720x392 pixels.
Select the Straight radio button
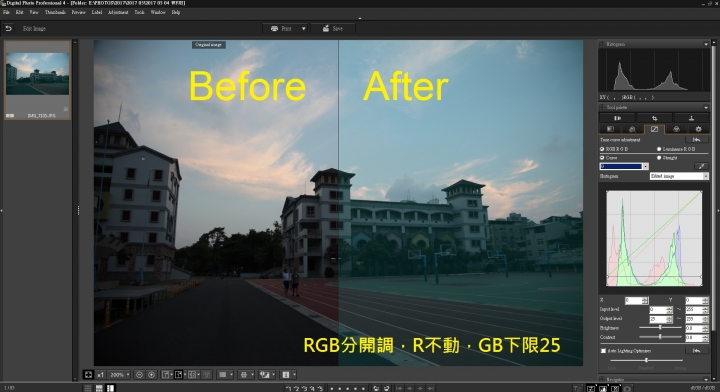(x=659, y=158)
